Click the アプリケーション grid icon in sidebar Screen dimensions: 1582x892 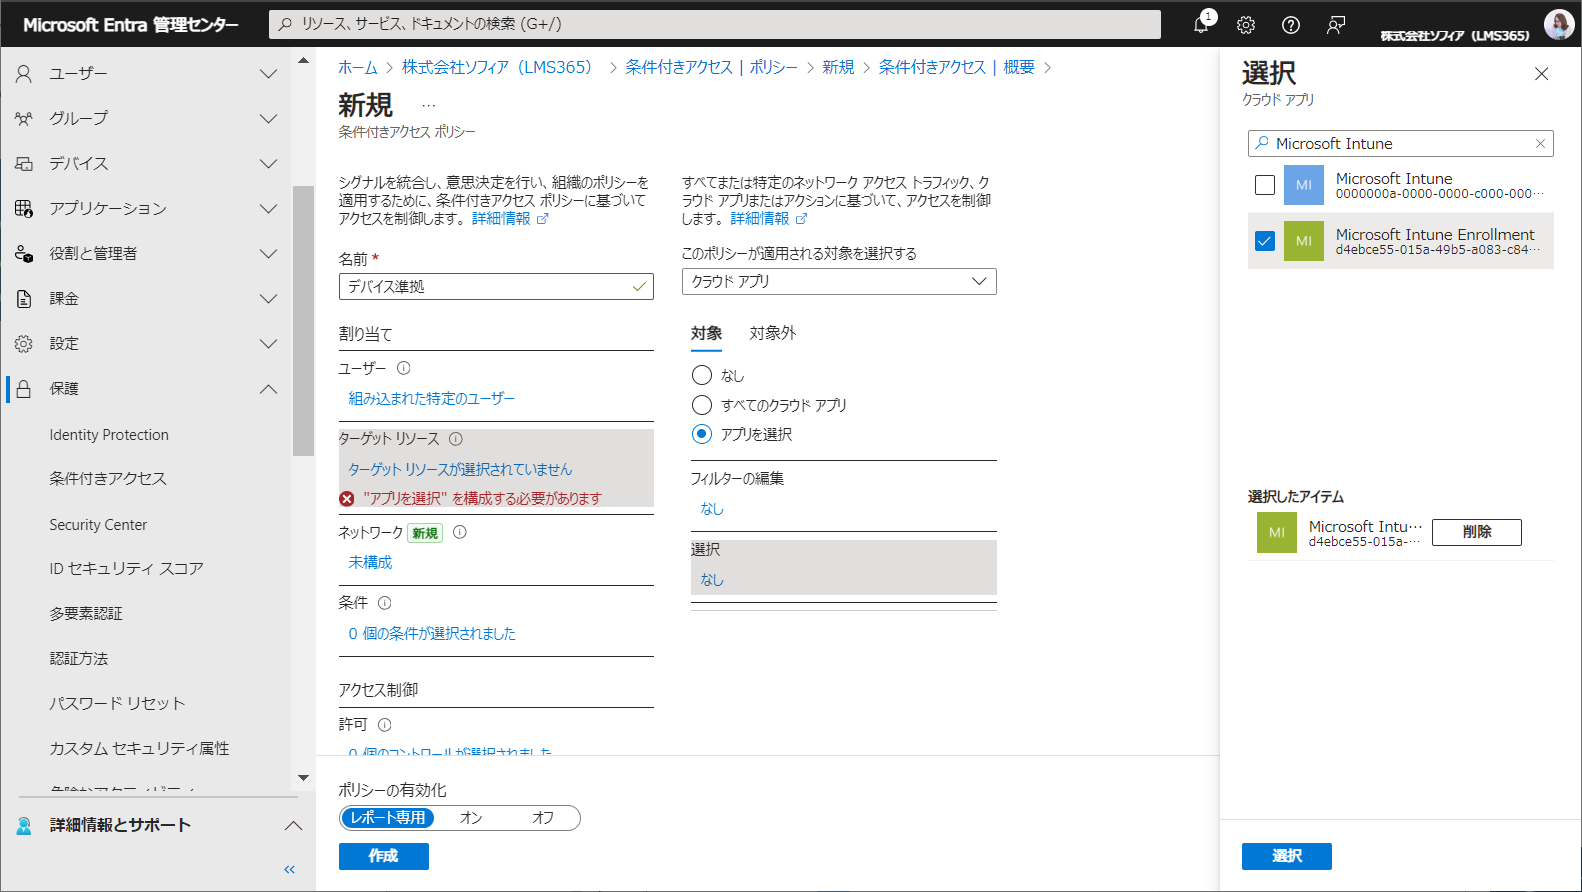24,209
